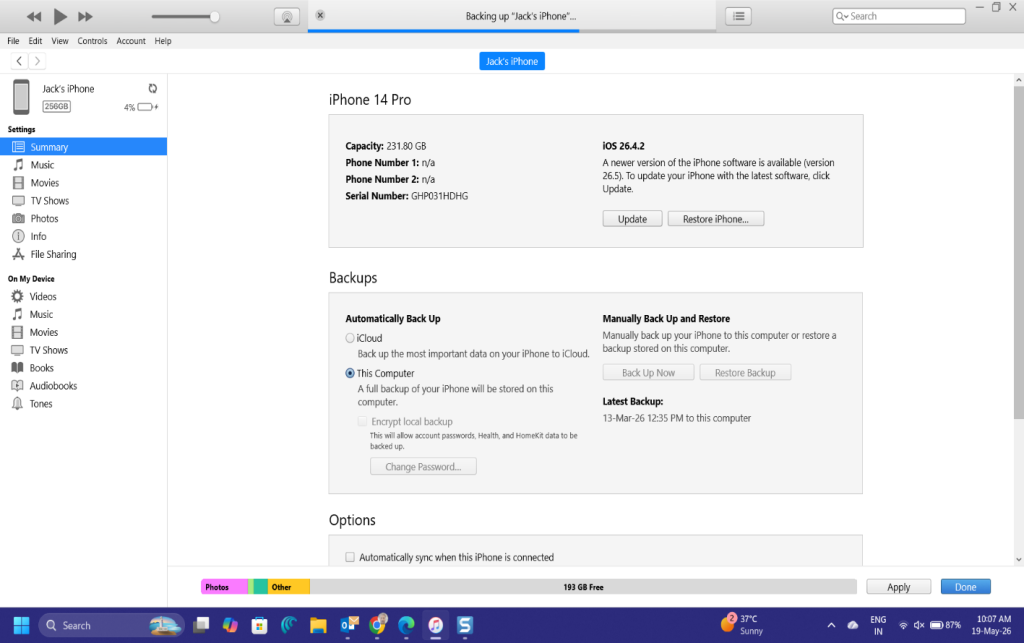Click the Restore Backup button
This screenshot has width=1024, height=643.
(x=745, y=373)
